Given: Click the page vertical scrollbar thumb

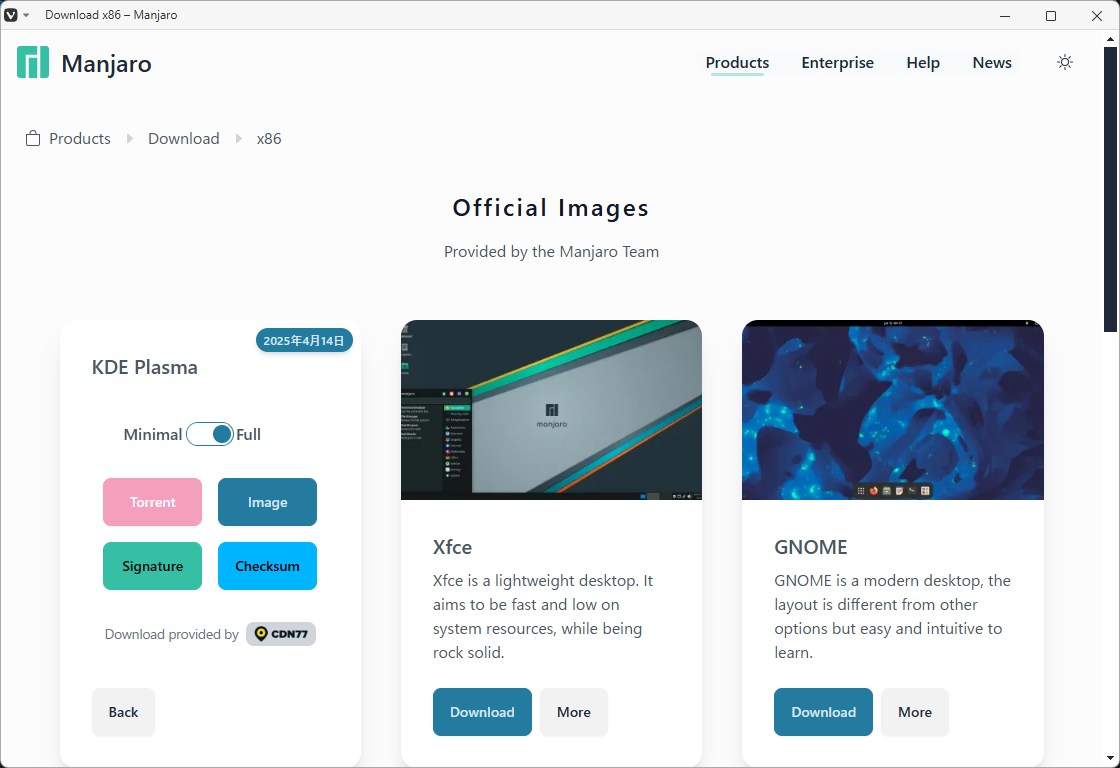Looking at the screenshot, I should (x=1110, y=189).
